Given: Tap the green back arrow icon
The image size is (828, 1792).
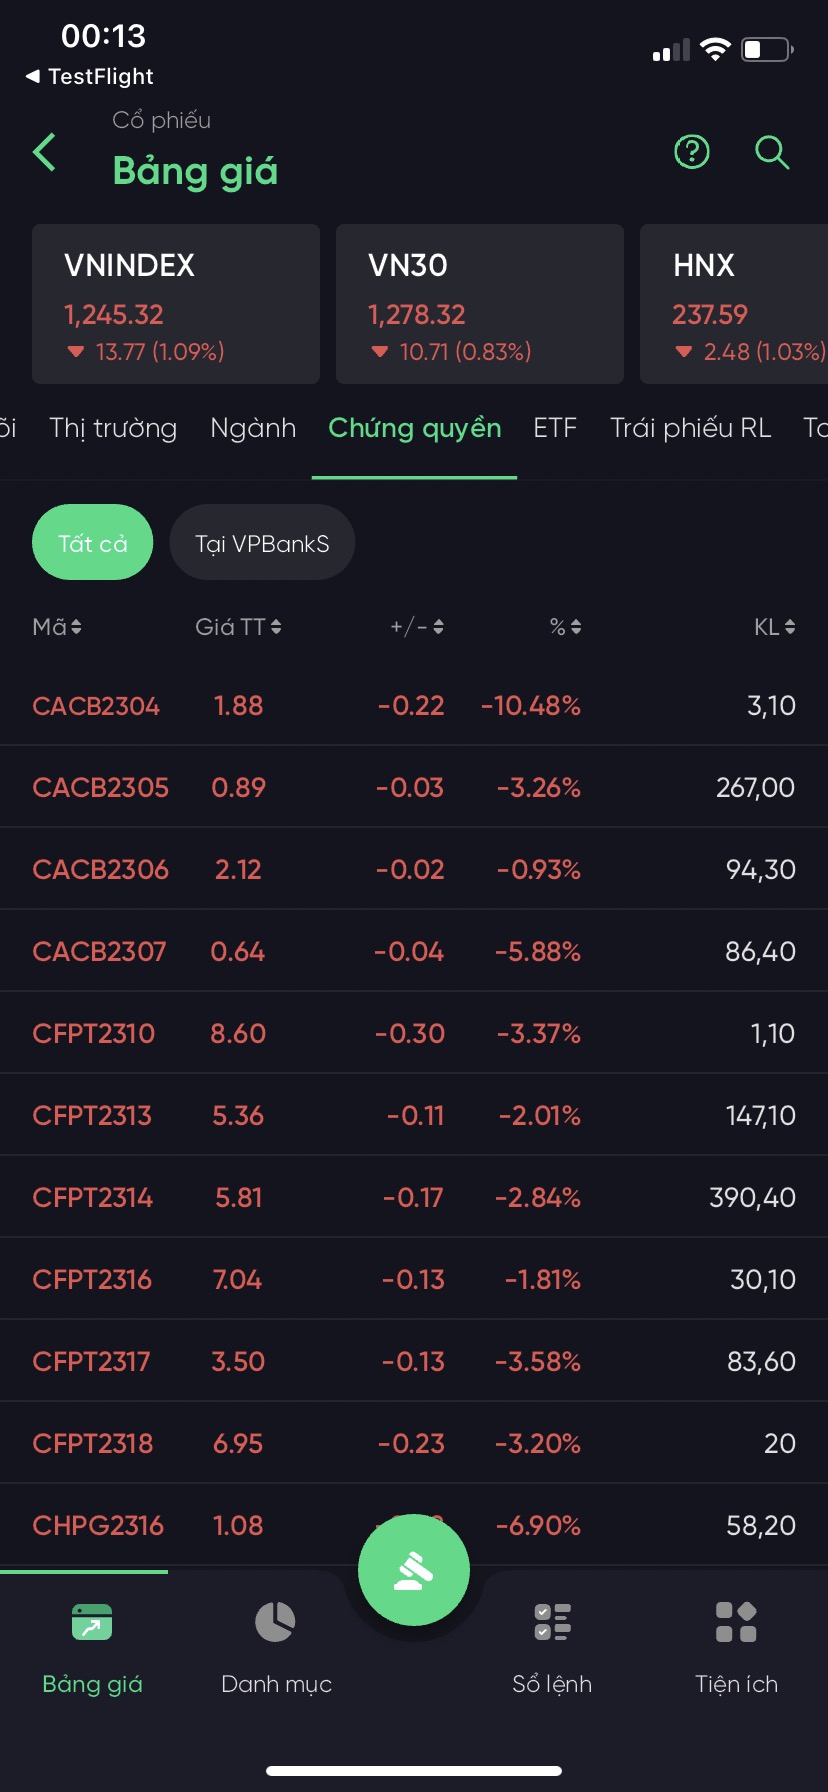Looking at the screenshot, I should 45,153.
